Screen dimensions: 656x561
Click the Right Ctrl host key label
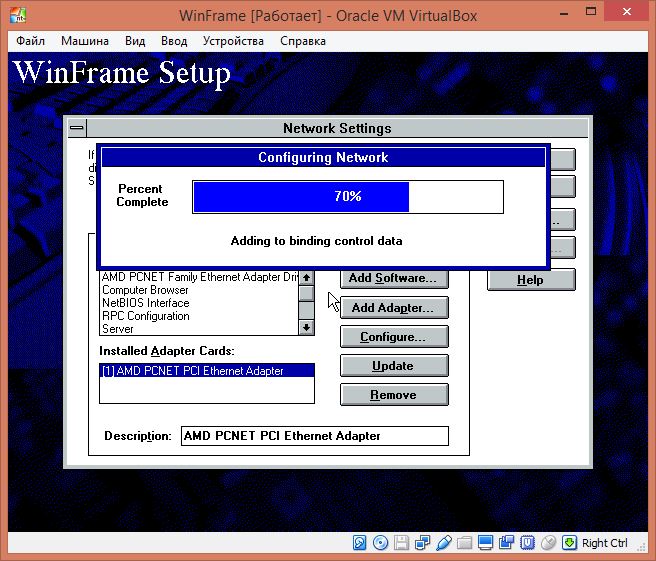[605, 543]
